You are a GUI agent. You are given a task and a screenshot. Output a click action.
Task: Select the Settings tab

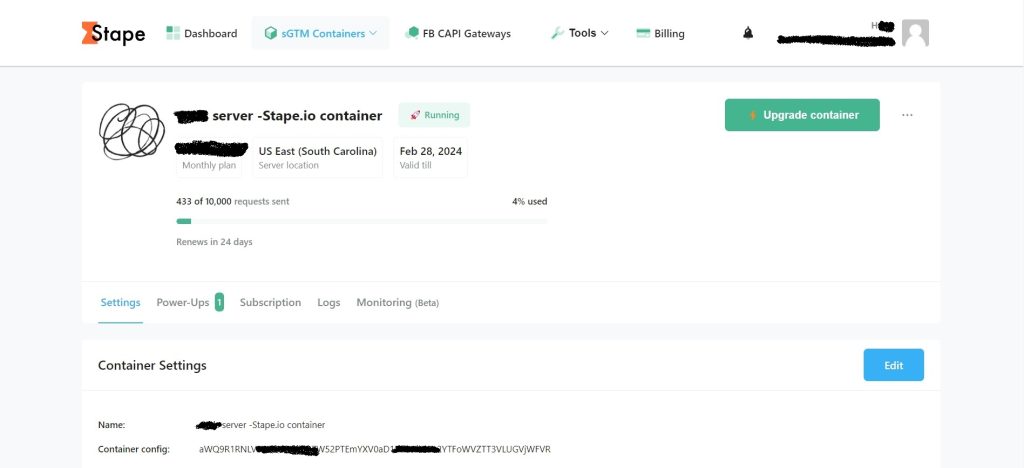[120, 303]
